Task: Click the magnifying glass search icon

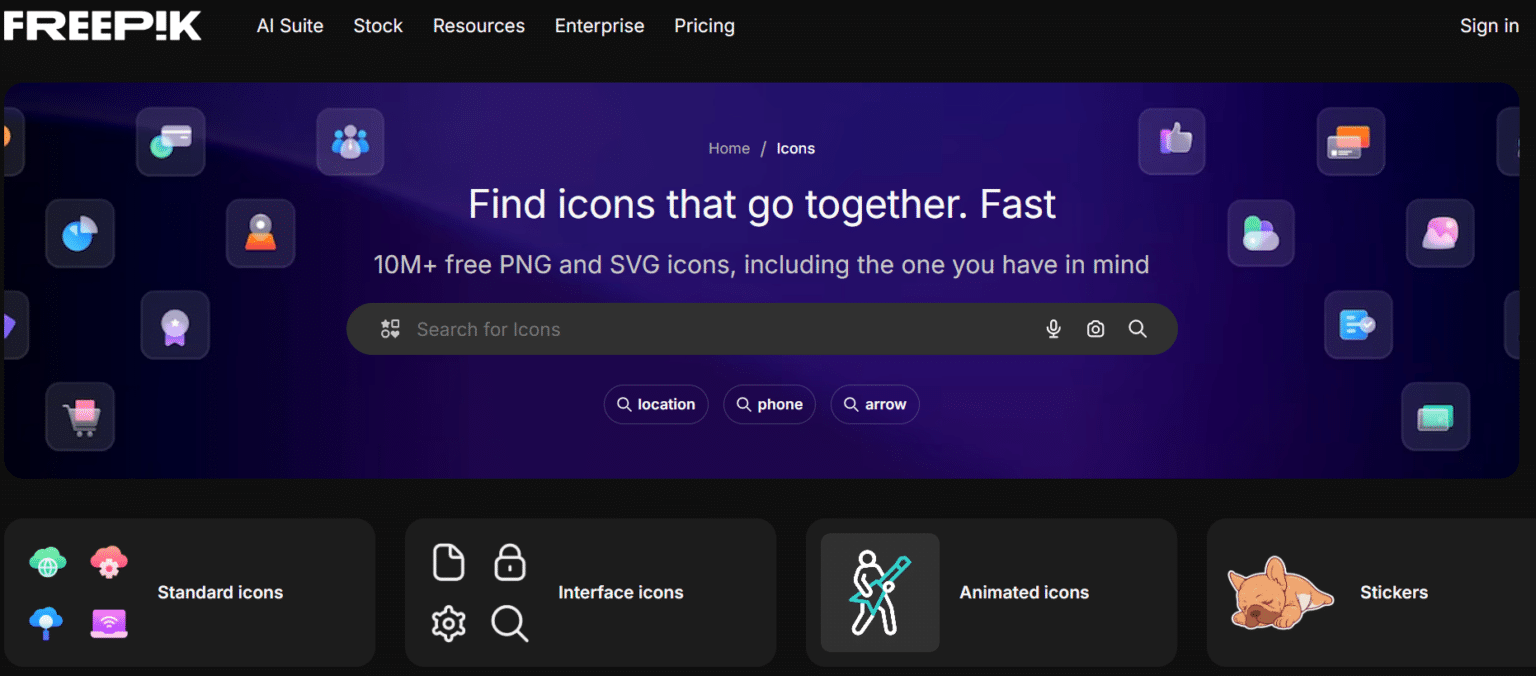Action: pos(1137,328)
